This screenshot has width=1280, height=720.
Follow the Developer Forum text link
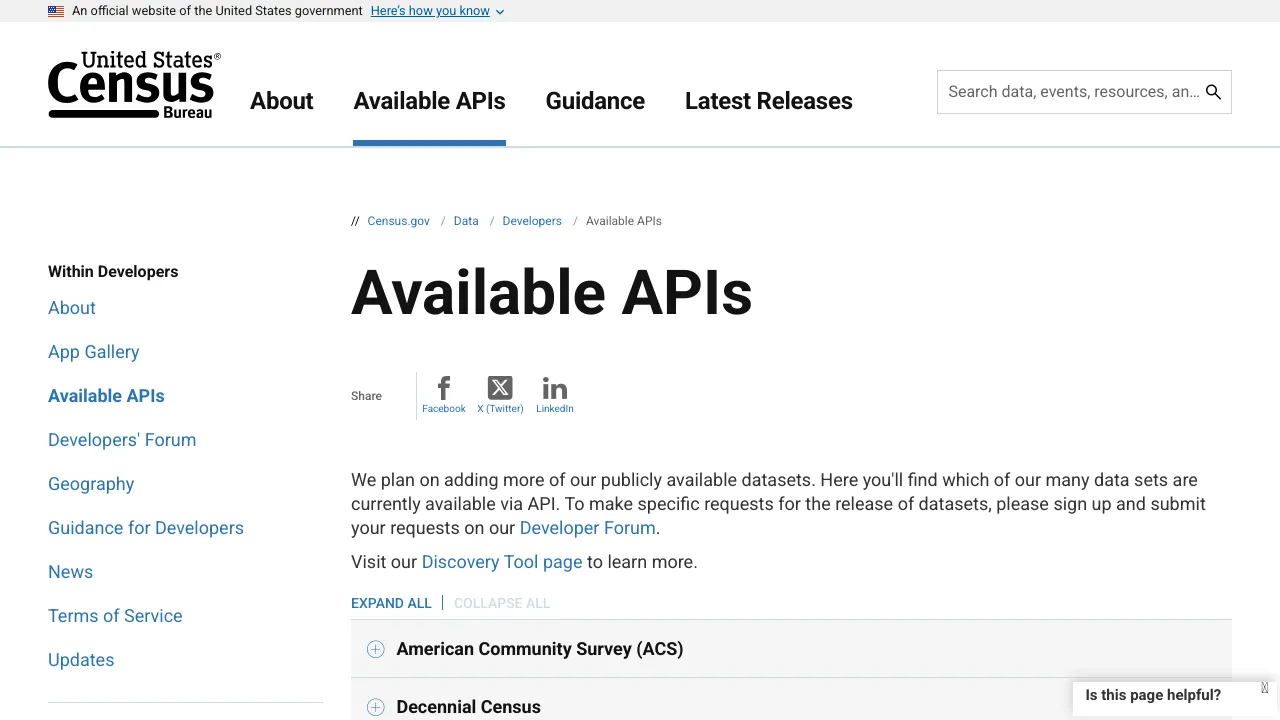click(x=587, y=528)
